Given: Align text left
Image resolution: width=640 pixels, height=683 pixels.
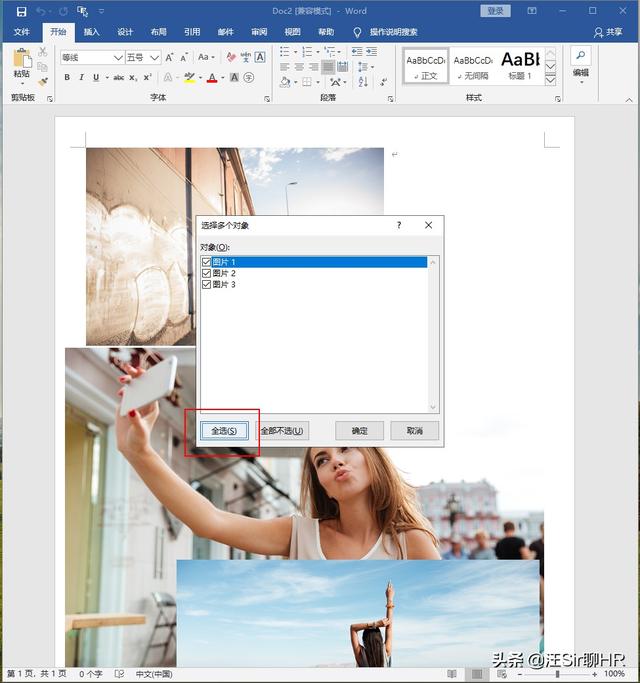Looking at the screenshot, I should (x=284, y=67).
